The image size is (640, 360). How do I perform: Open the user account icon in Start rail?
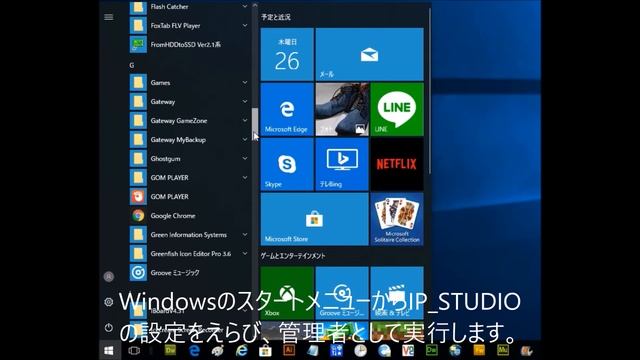coord(109,276)
